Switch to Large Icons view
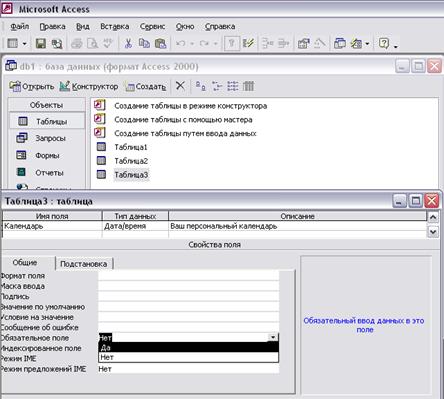This screenshot has height=399, width=444. [x=200, y=86]
